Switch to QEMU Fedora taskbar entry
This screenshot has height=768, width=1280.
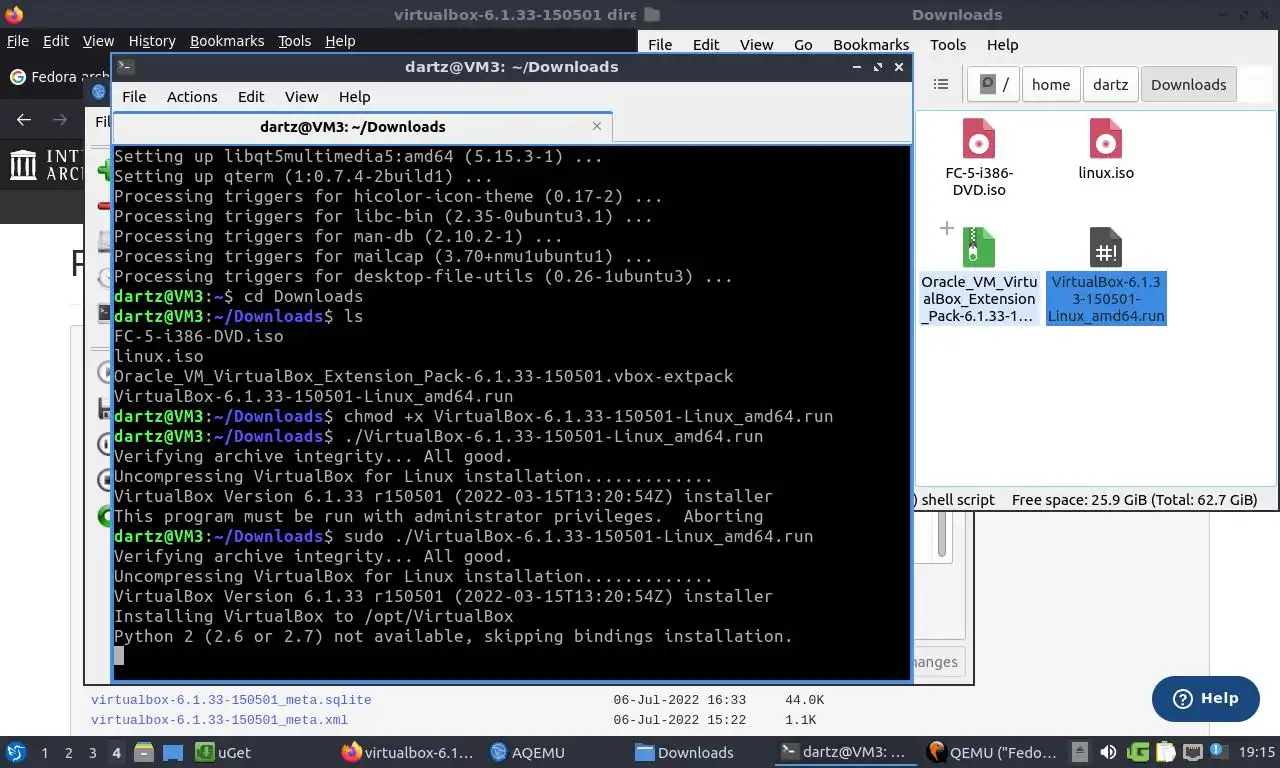pyautogui.click(x=990, y=752)
